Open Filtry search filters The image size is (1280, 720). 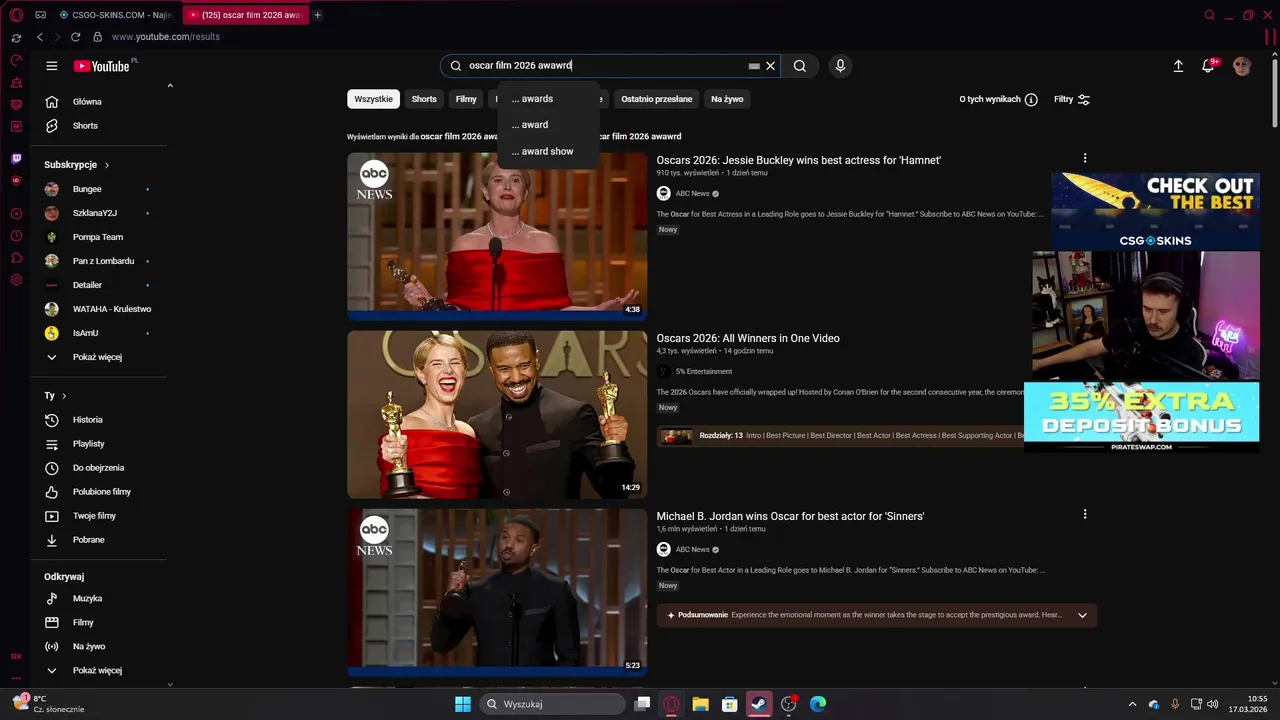(1072, 99)
